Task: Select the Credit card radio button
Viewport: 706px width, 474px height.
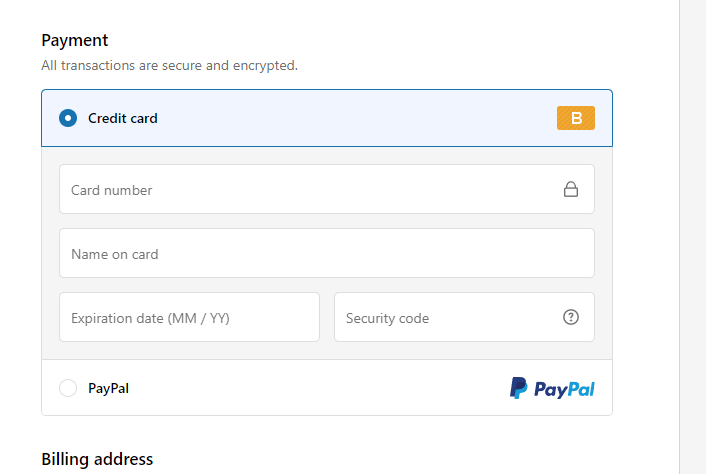Action: tap(68, 118)
